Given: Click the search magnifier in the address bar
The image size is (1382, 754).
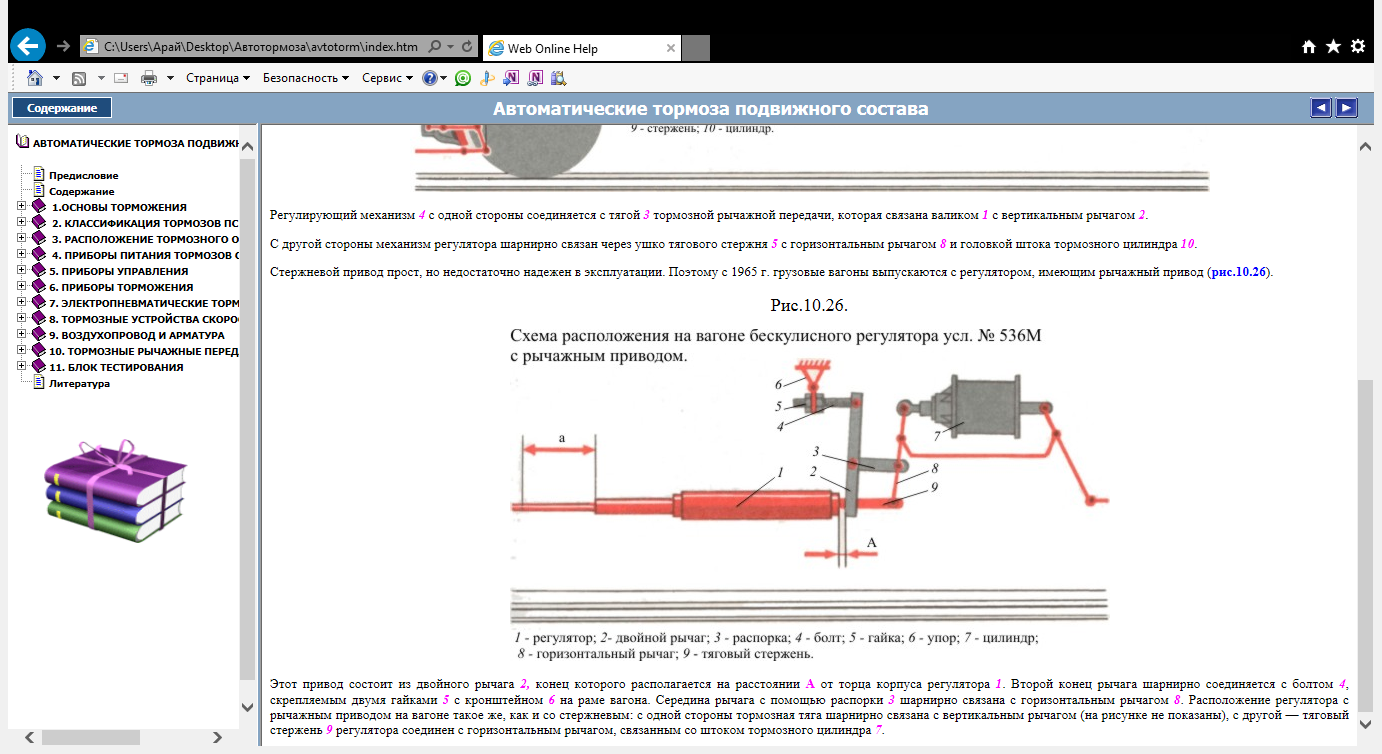Looking at the screenshot, I should (x=434, y=47).
